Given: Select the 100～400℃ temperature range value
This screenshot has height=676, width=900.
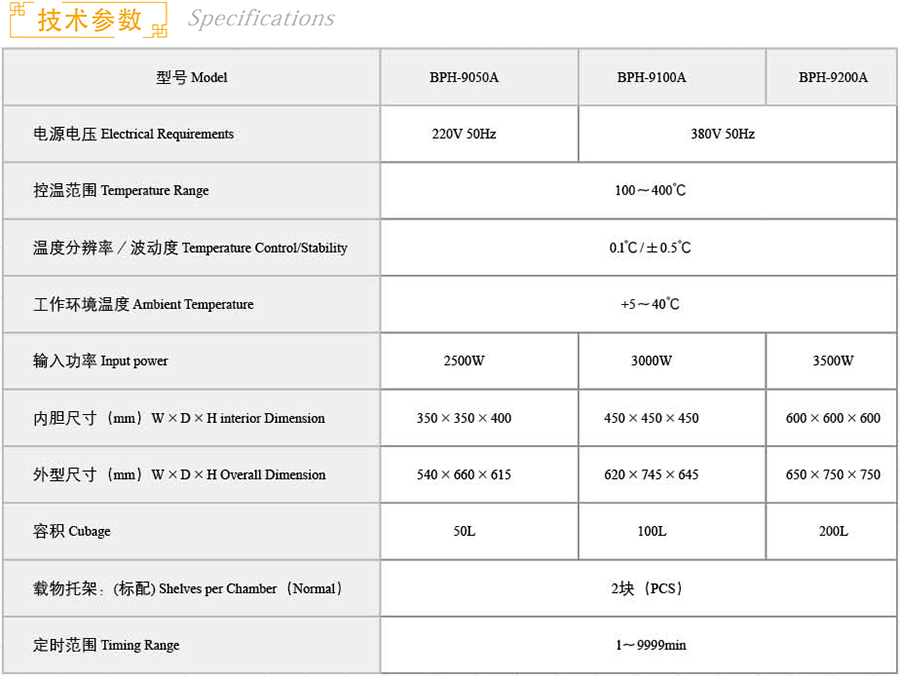Looking at the screenshot, I should coord(650,190).
